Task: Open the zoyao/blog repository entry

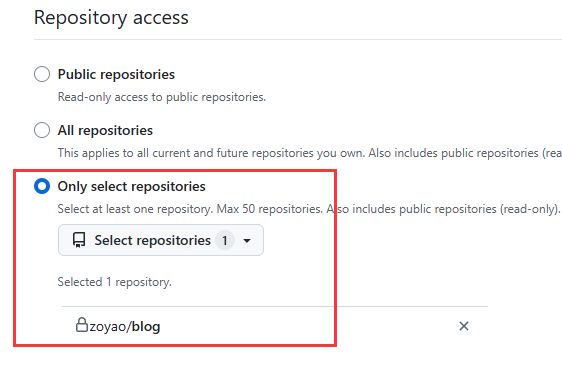Action: (125, 326)
